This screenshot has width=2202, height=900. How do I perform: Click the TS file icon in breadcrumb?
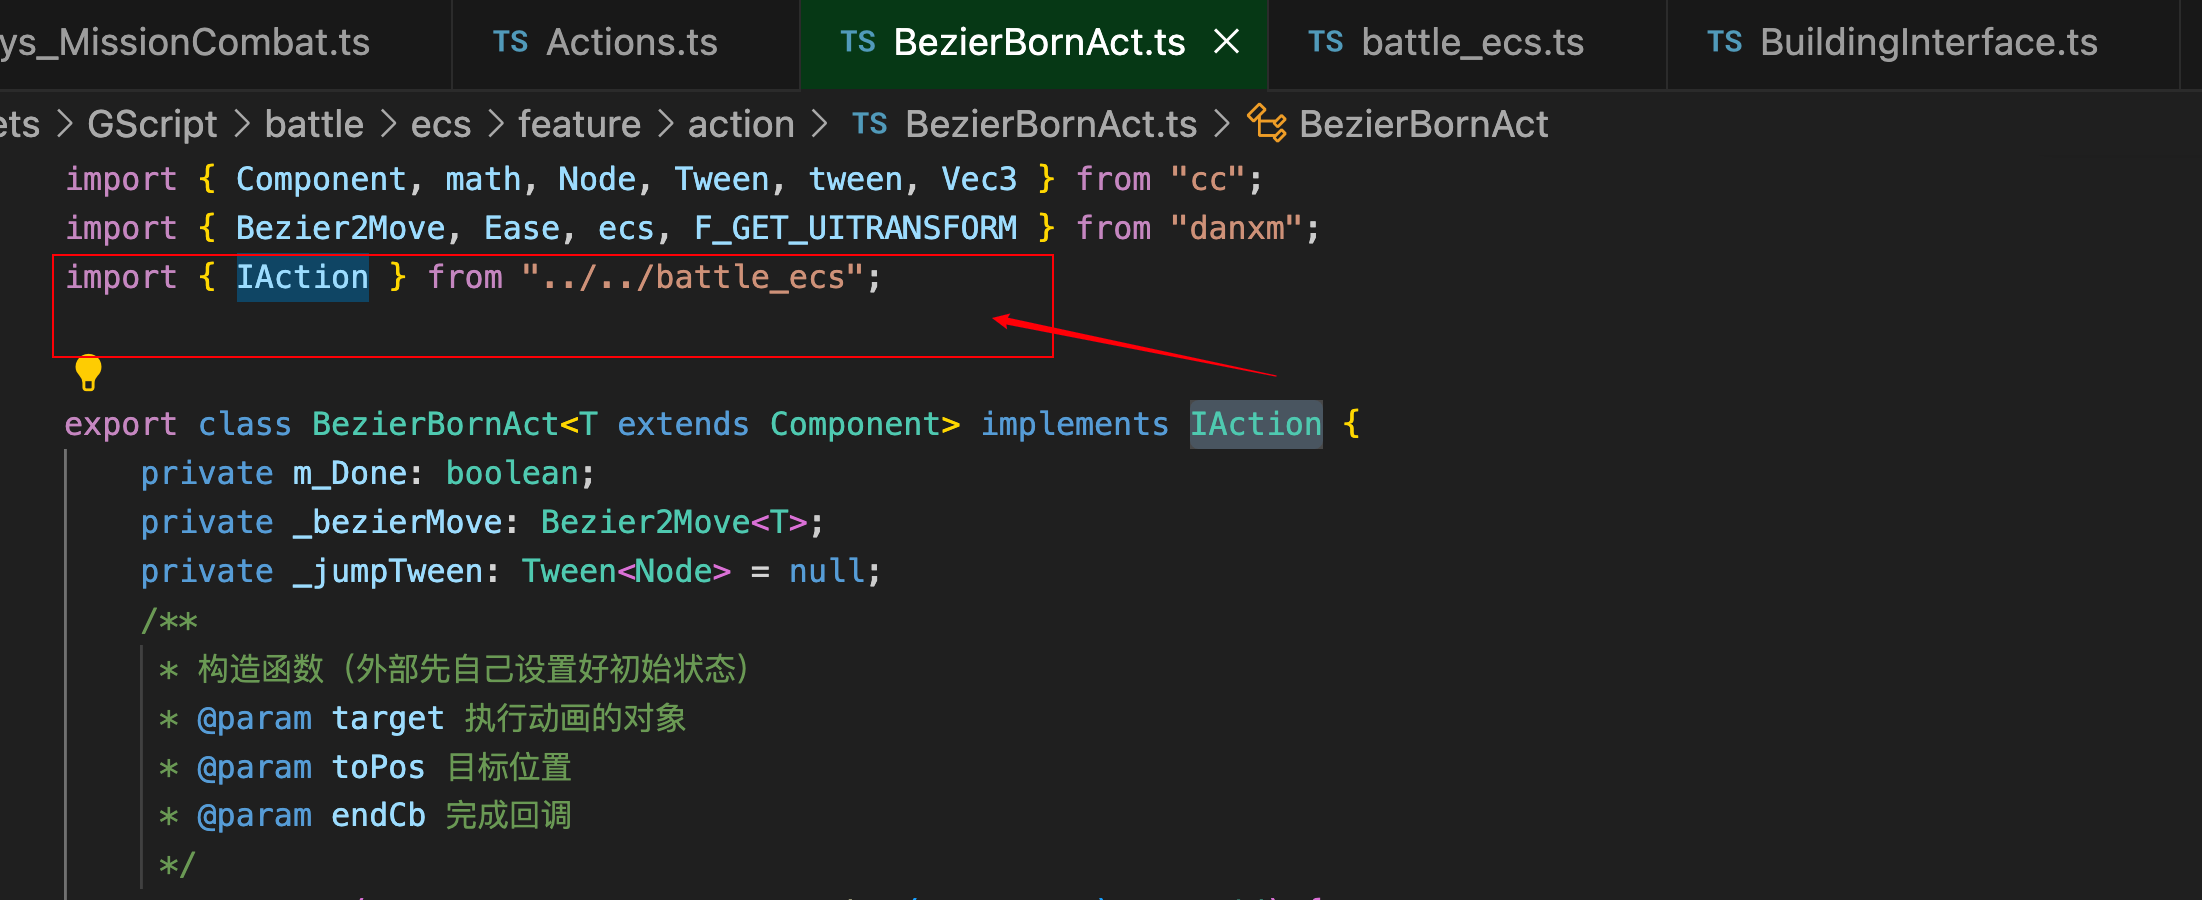pyautogui.click(x=869, y=124)
